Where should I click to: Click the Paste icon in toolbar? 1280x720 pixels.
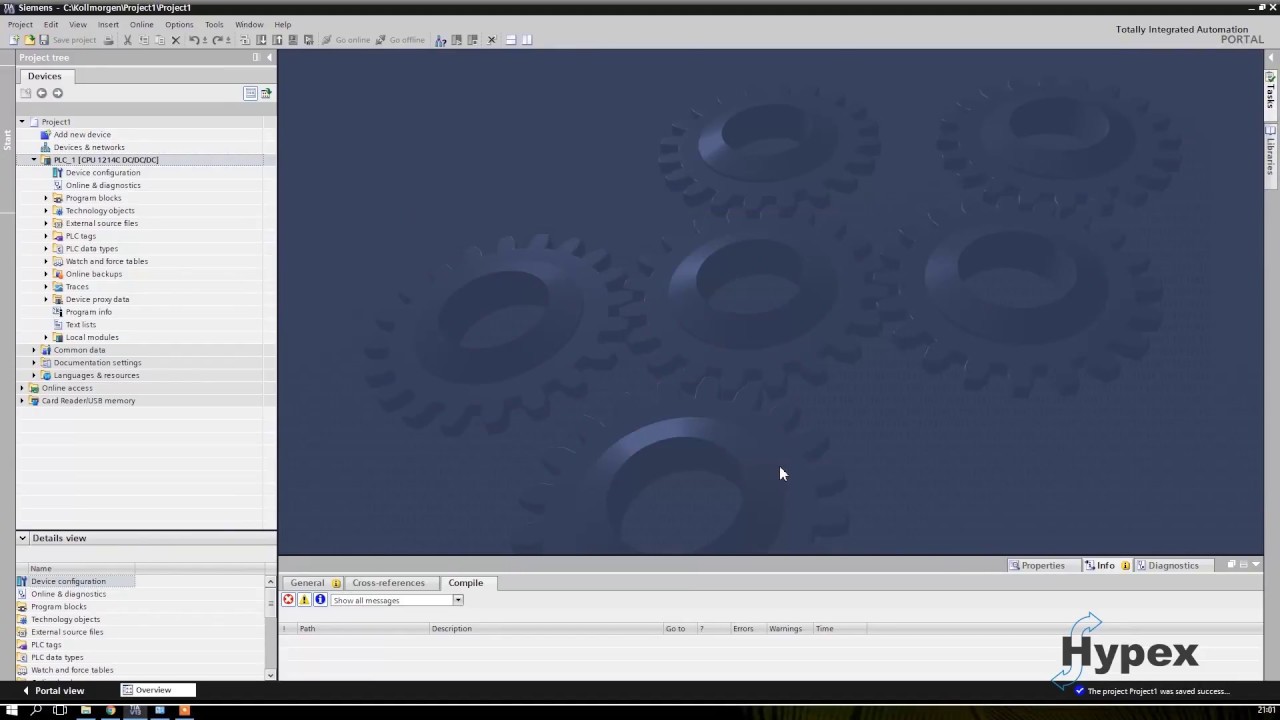click(159, 40)
